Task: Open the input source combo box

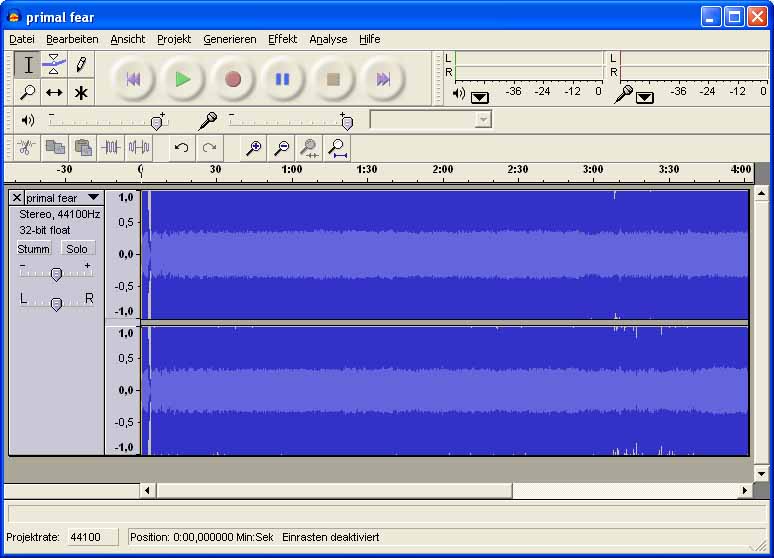Action: coord(431,120)
